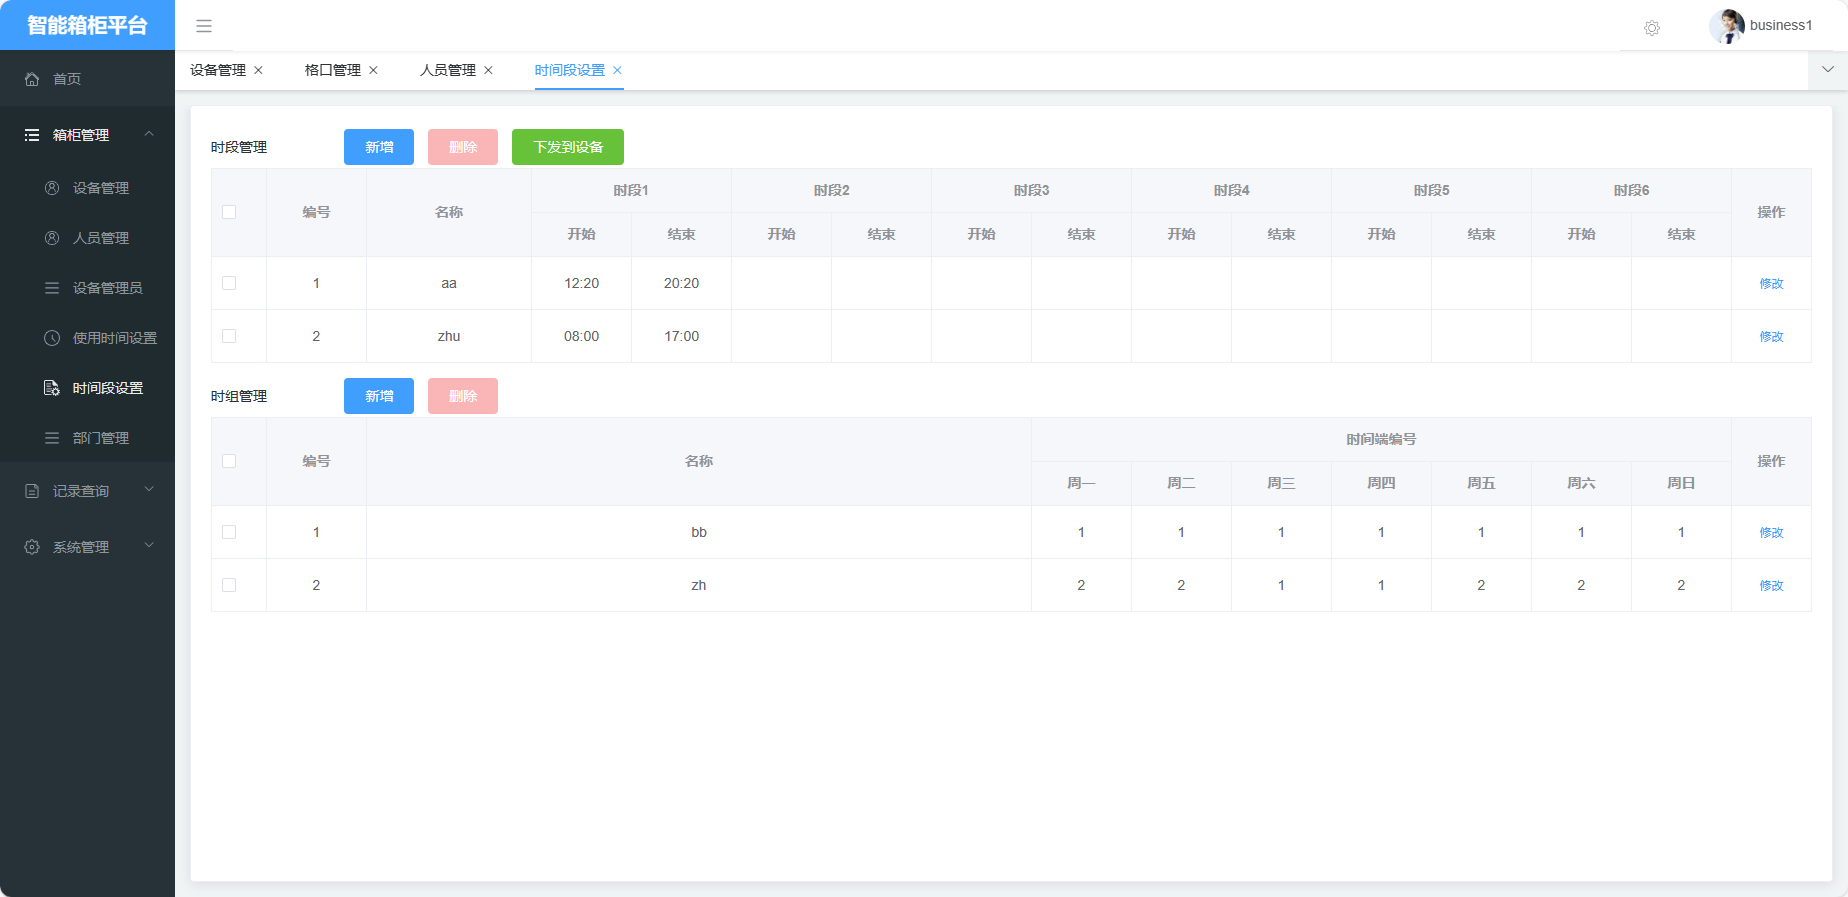This screenshot has height=897, width=1848.
Task: Select the checkbox for time group zh
Action: pos(229,585)
